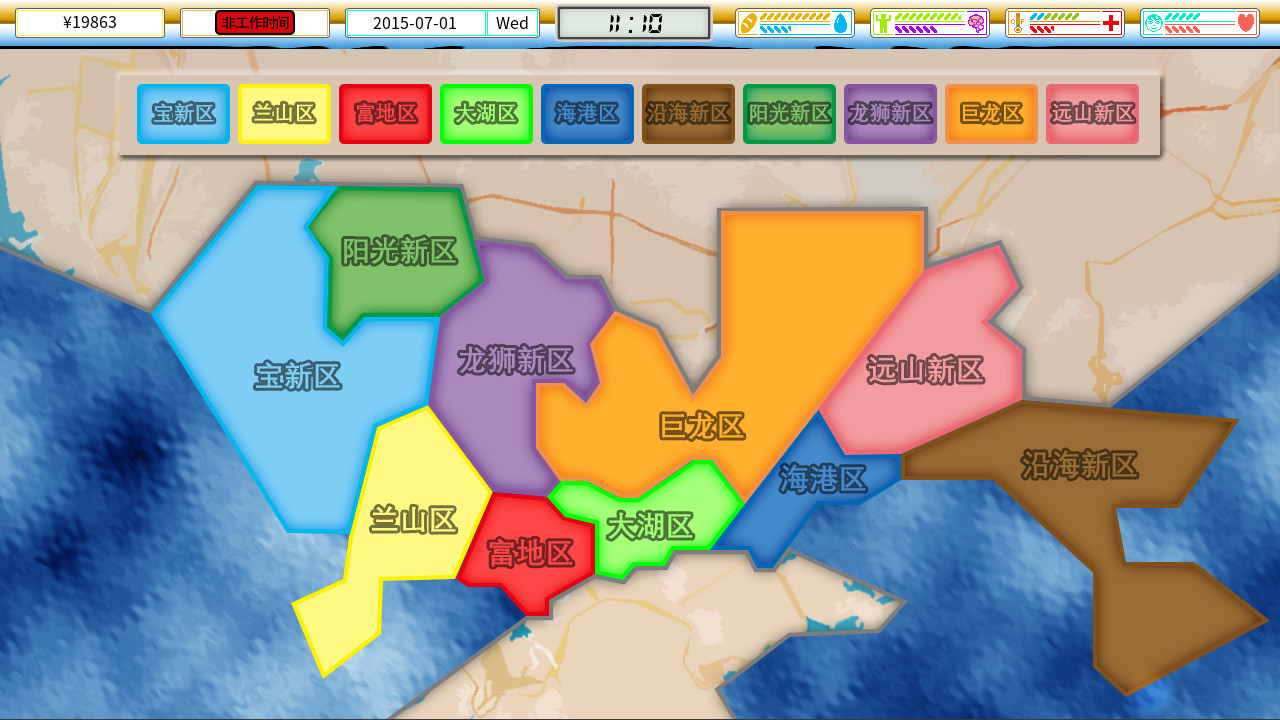This screenshot has height=720, width=1280.
Task: Click the 远山新区 pink button in top bar
Action: click(1092, 114)
